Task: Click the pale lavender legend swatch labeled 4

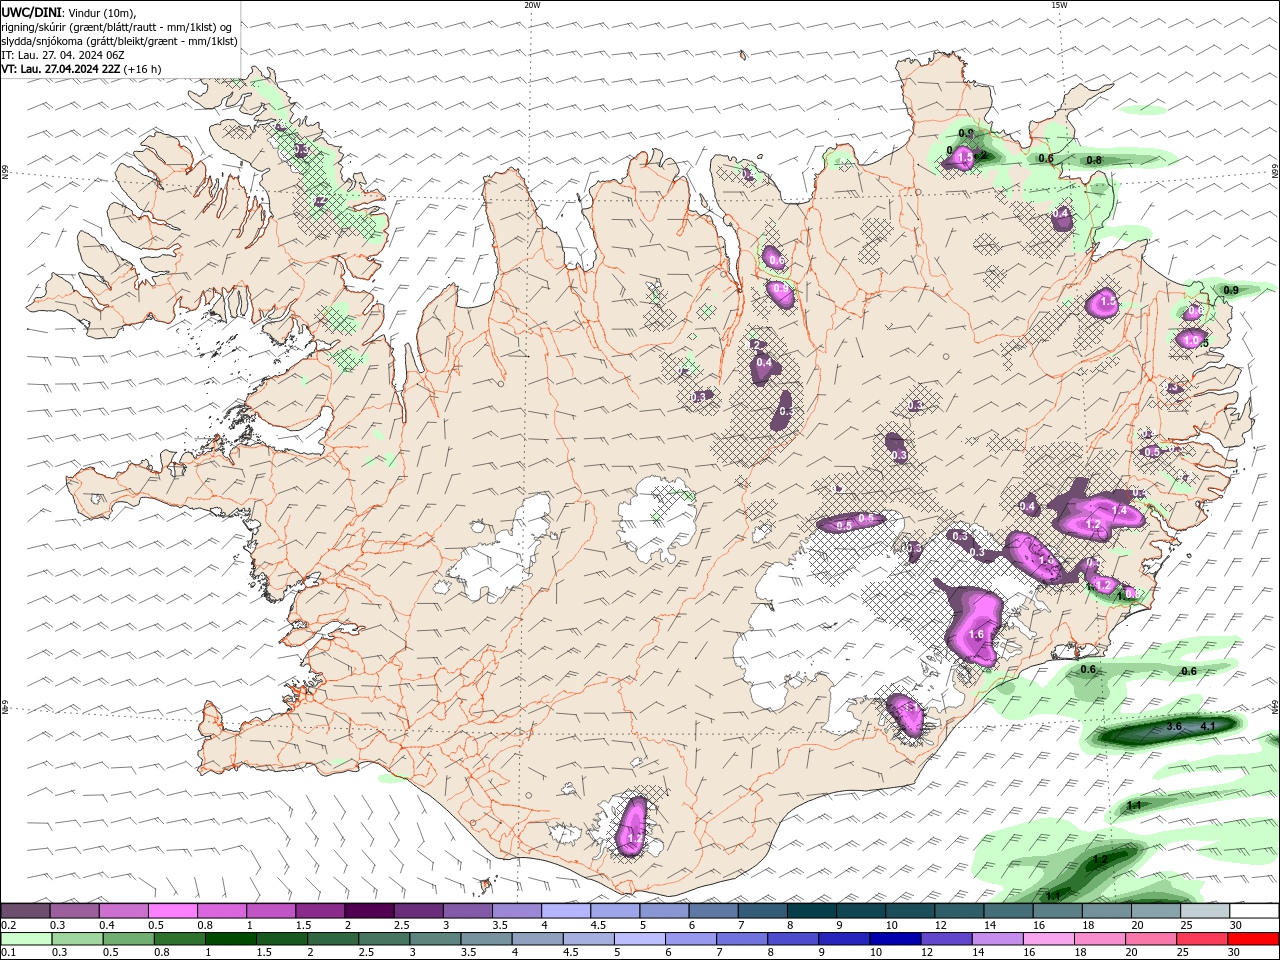Action: (566, 911)
